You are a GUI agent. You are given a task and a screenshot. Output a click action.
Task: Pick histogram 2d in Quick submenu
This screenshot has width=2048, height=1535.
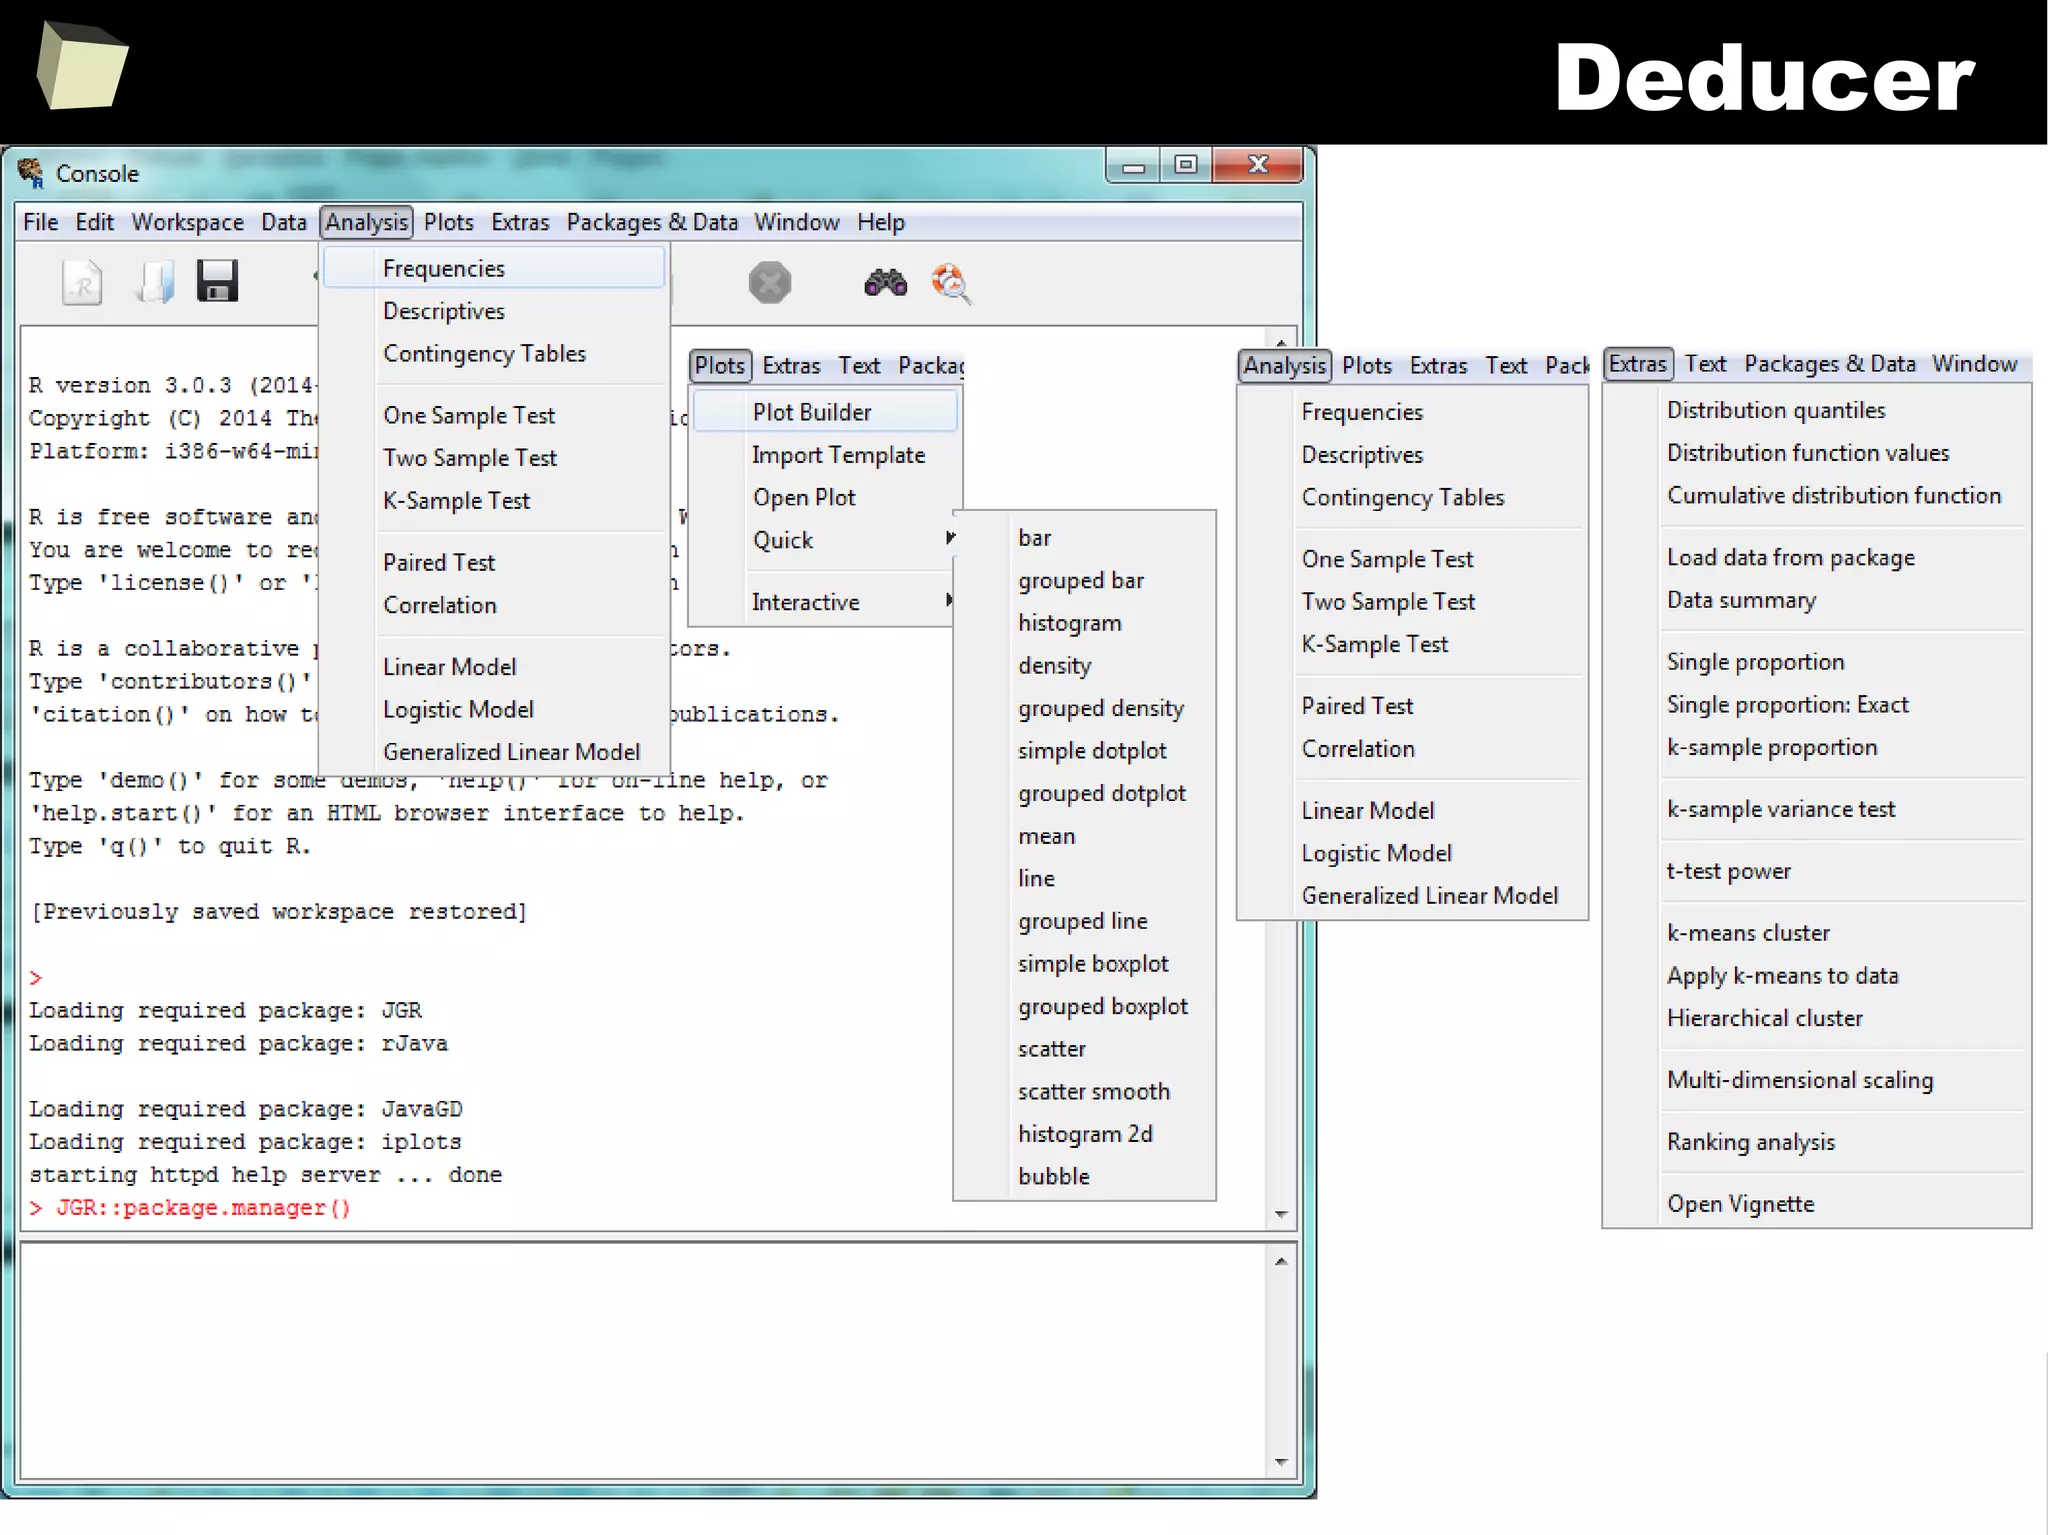(1085, 1134)
